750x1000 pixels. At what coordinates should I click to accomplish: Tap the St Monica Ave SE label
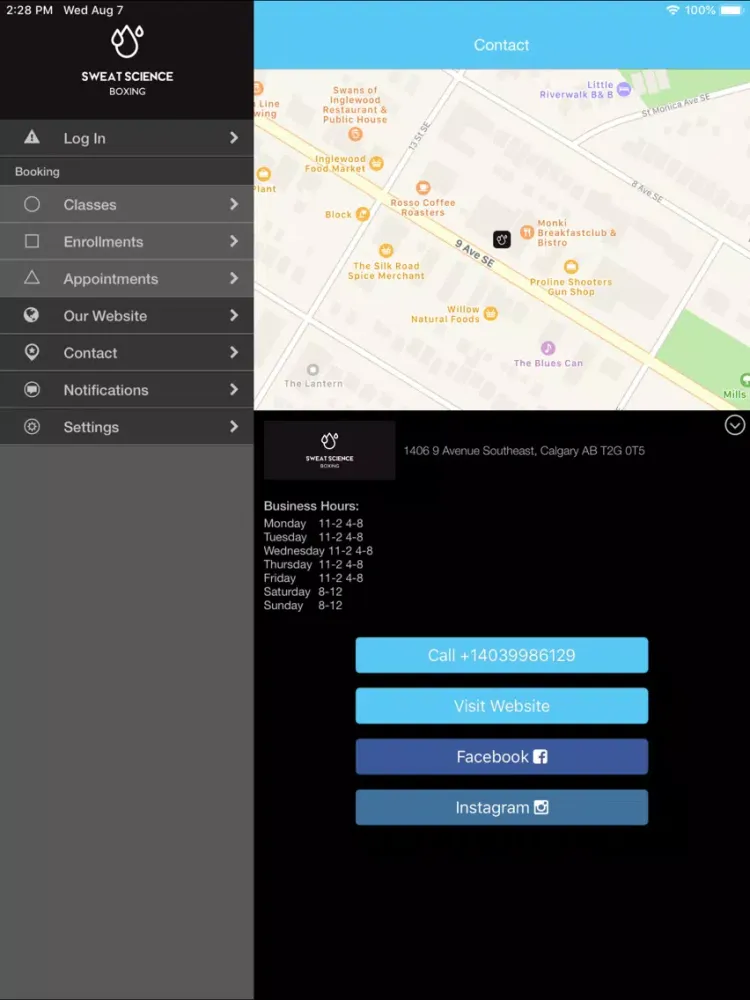coord(676,105)
